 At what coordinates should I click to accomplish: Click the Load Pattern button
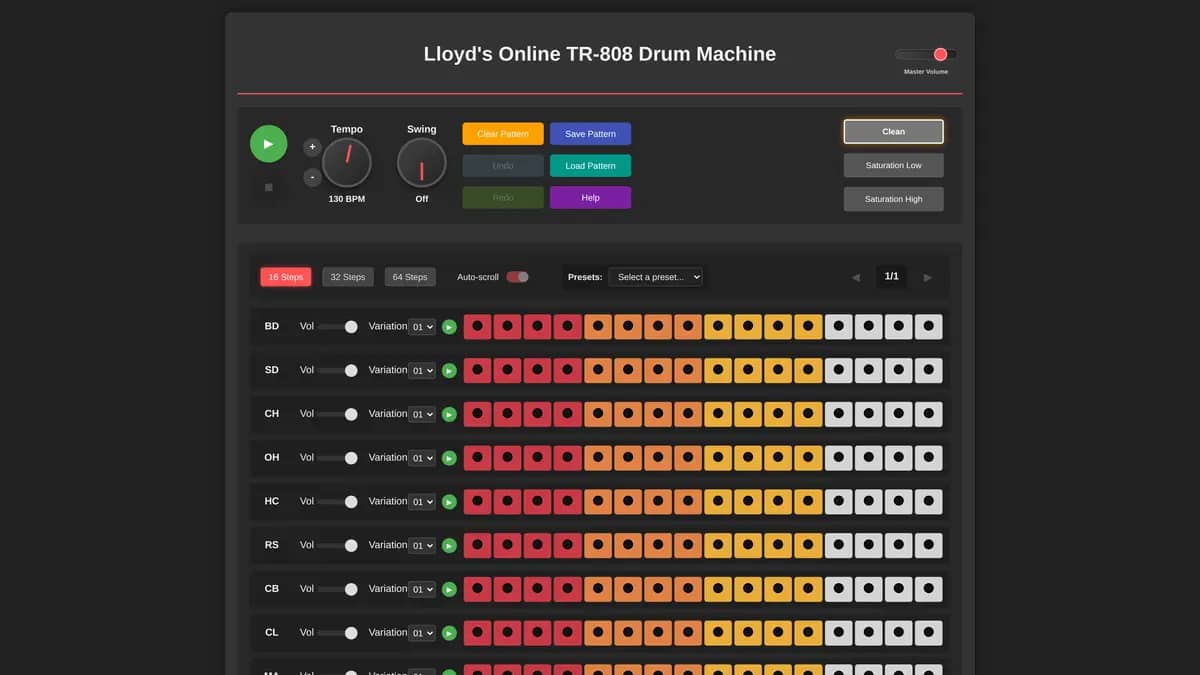click(x=590, y=166)
